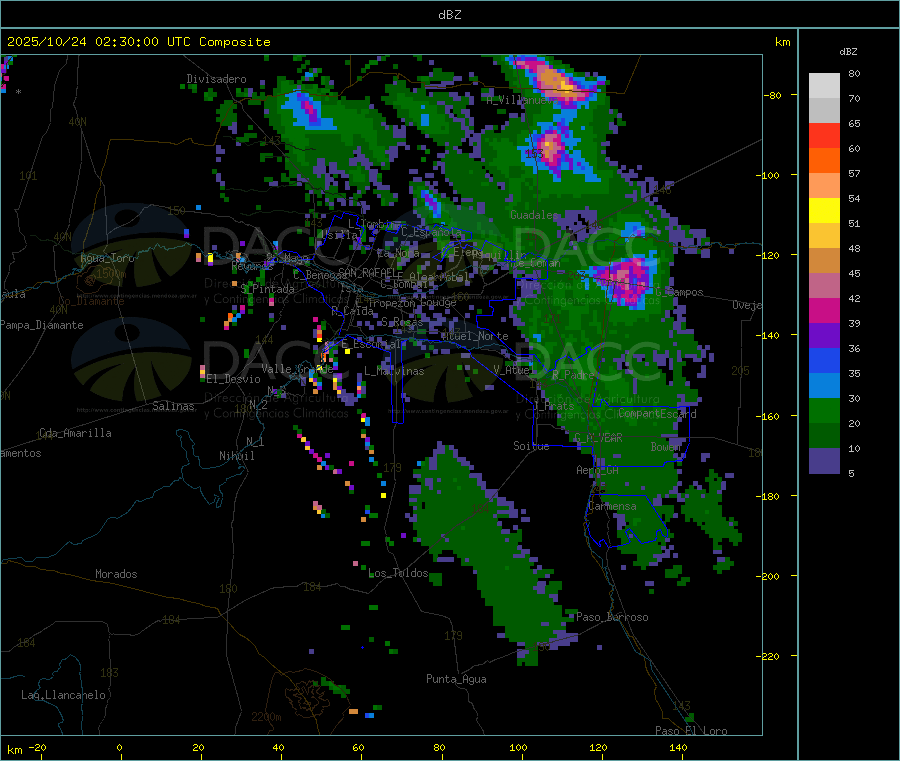Click the Aero_GH label
Screen dimensions: 900x761
click(598, 471)
